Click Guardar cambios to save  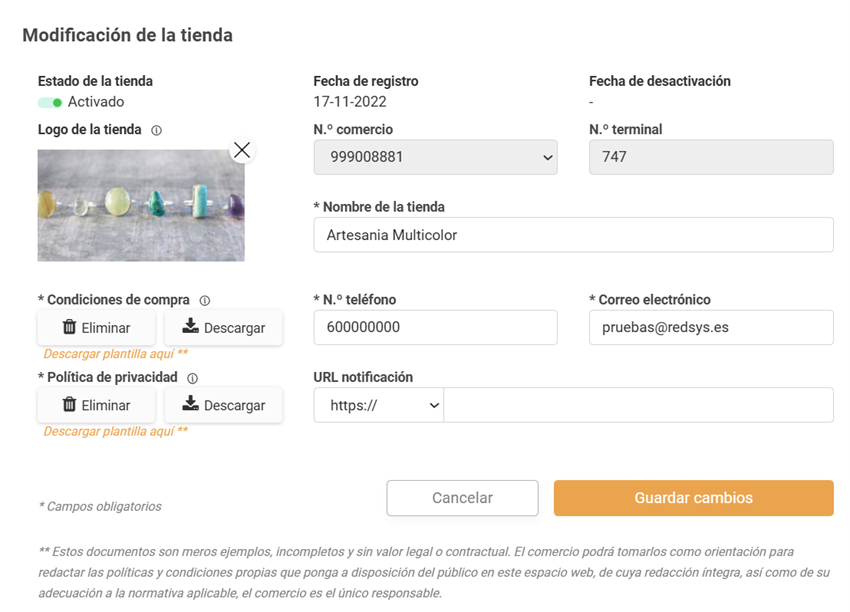coord(693,498)
